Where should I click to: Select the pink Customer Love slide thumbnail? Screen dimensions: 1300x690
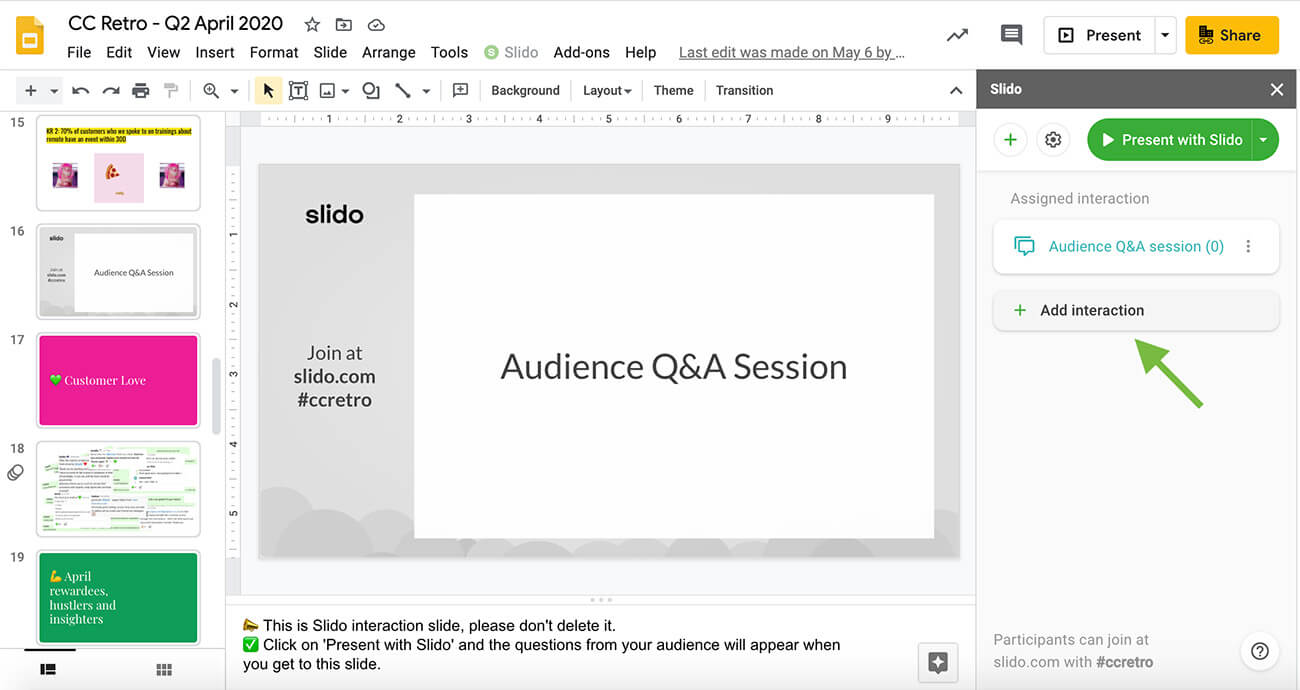(x=118, y=380)
